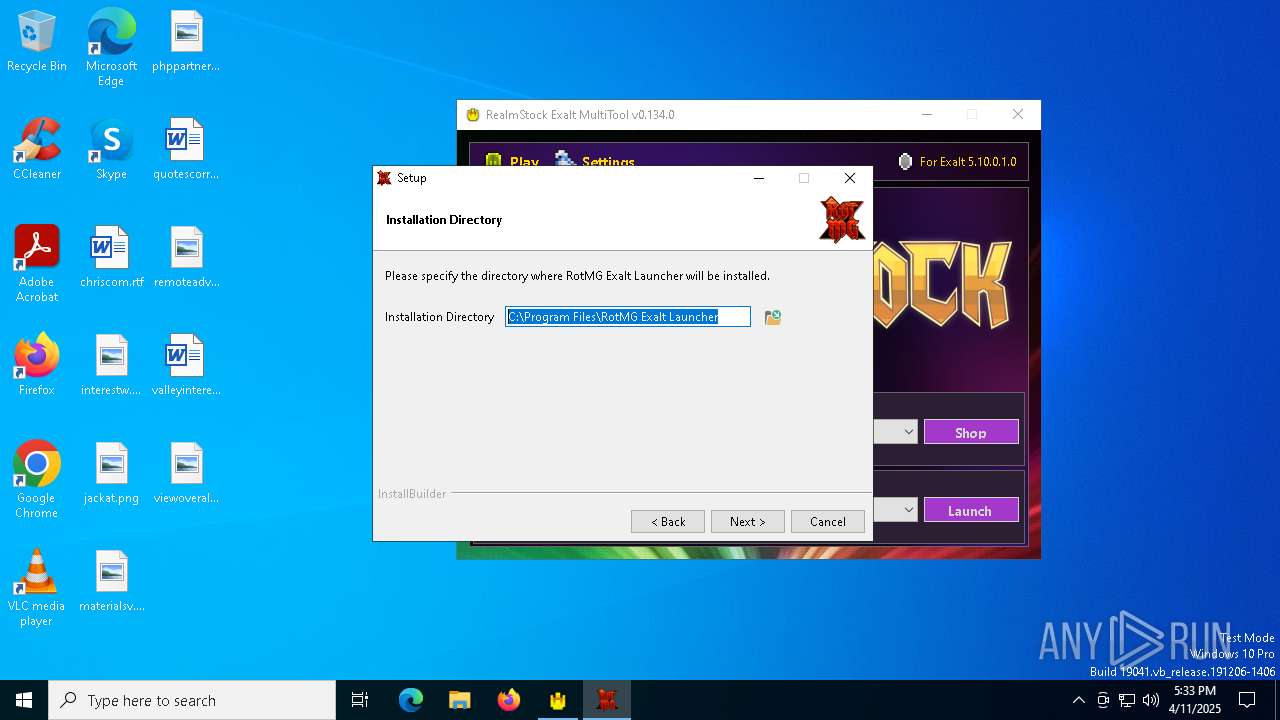Click the Setup title bar icon

point(384,178)
